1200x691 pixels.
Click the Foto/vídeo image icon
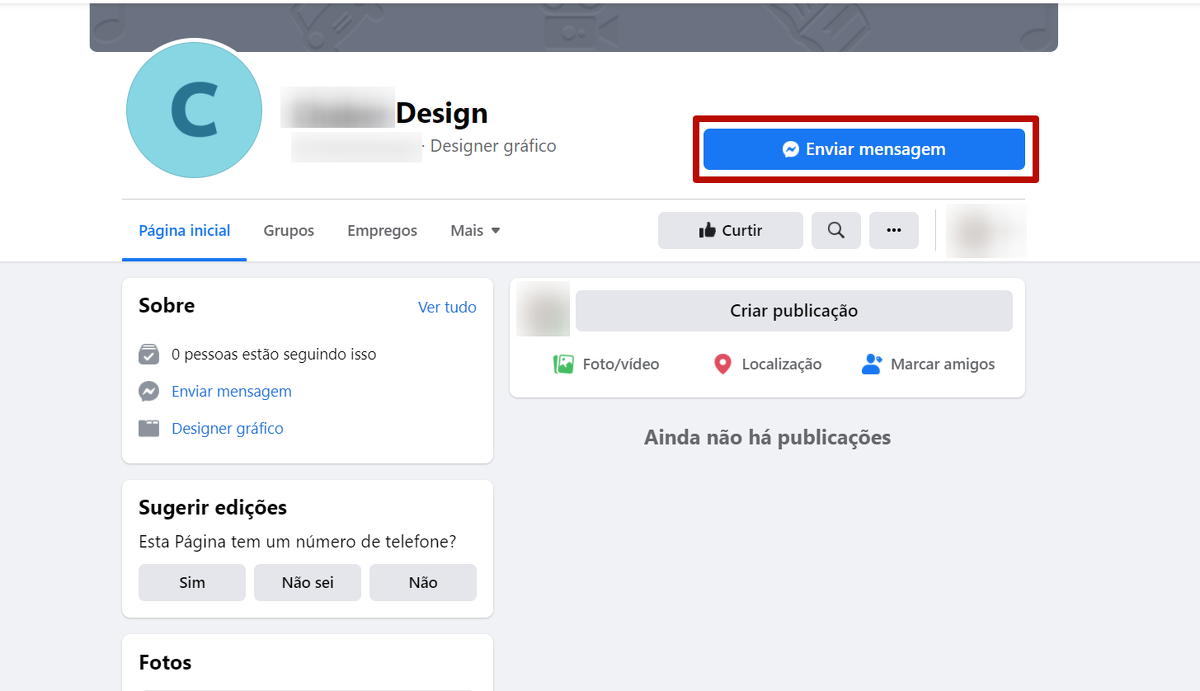pos(564,364)
